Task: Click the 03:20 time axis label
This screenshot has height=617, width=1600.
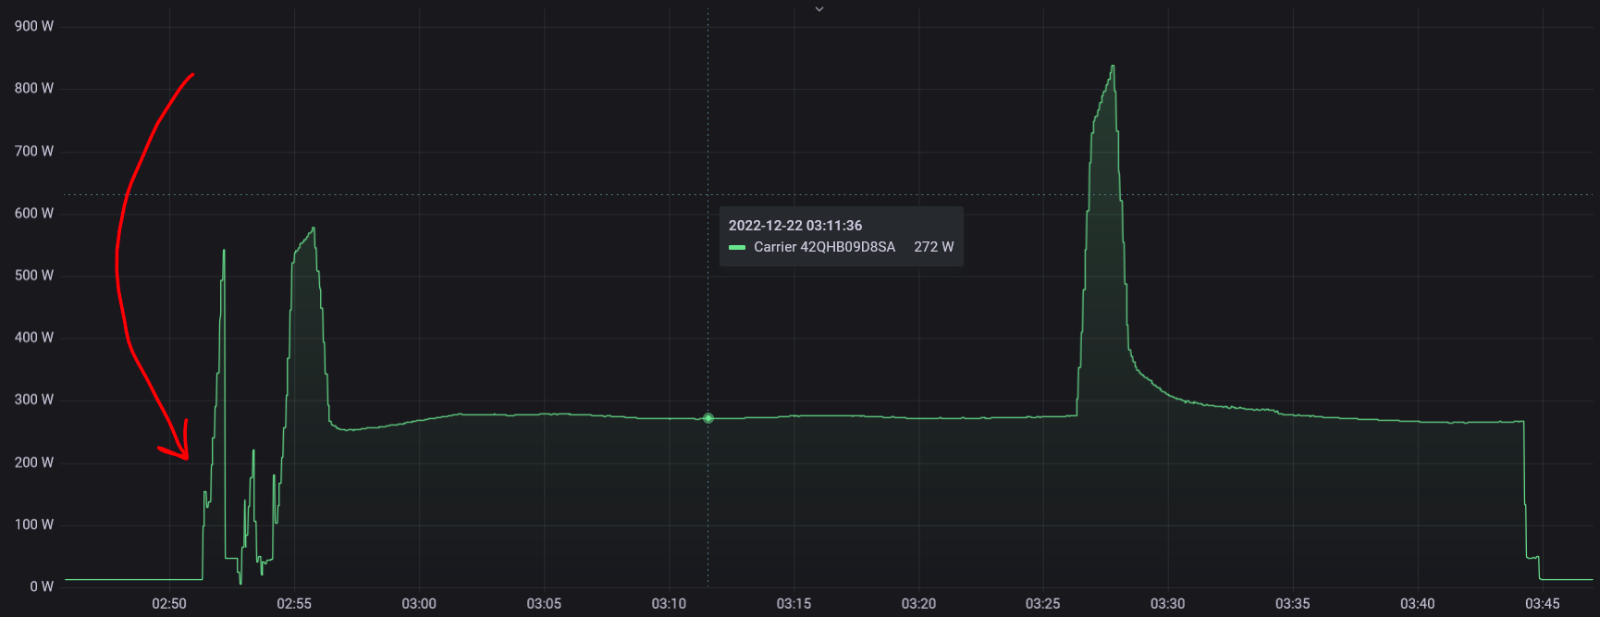Action: point(919,604)
